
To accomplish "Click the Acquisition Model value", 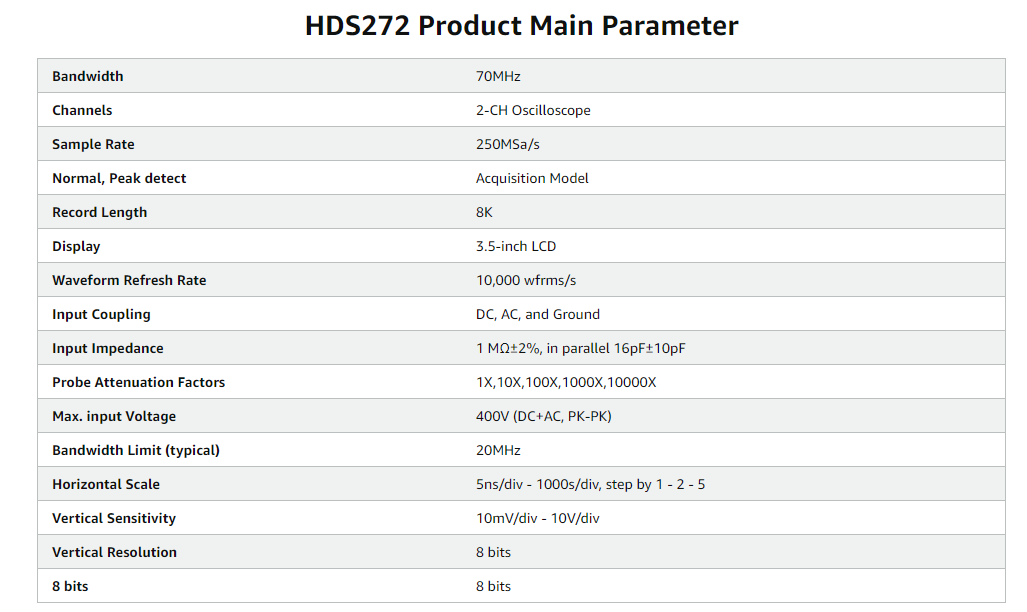I will click(x=532, y=178).
